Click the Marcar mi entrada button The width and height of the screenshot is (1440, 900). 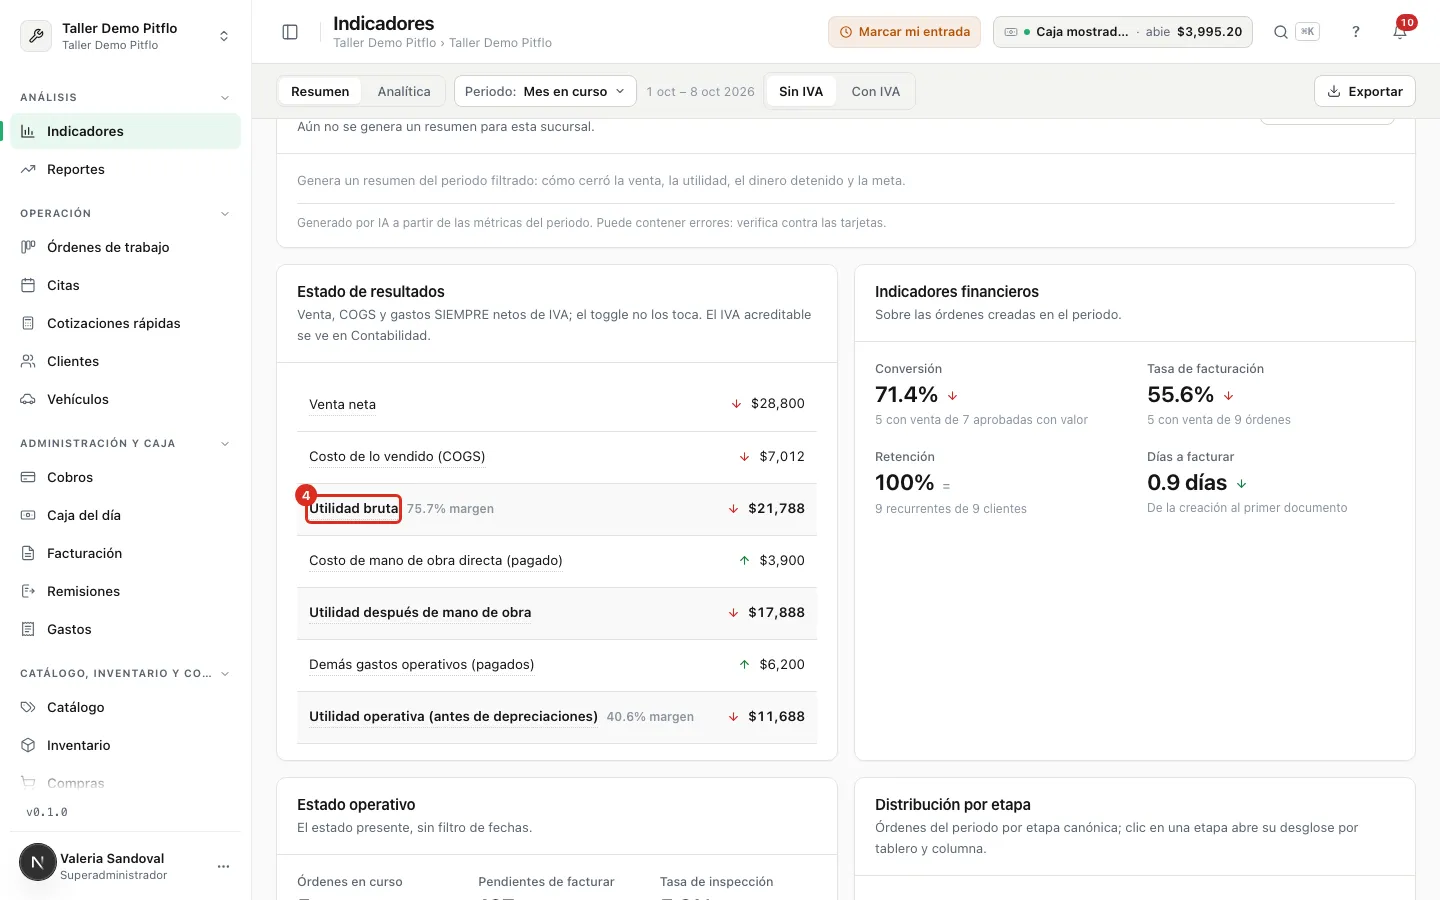tap(904, 32)
